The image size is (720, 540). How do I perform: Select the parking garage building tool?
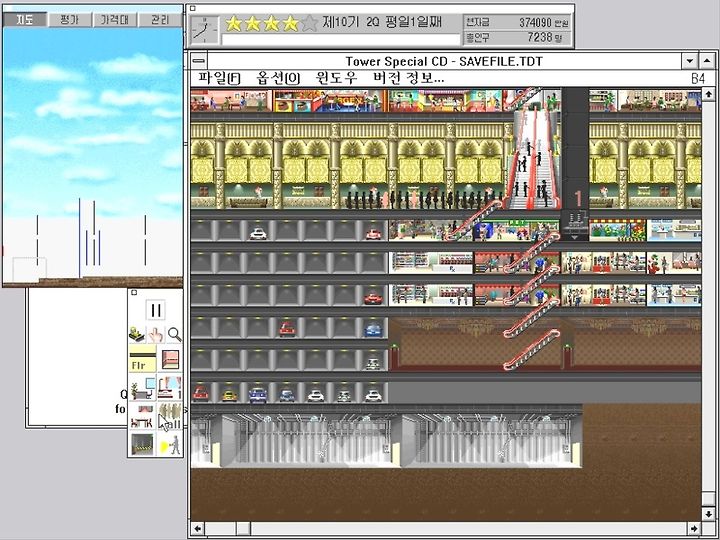143,444
